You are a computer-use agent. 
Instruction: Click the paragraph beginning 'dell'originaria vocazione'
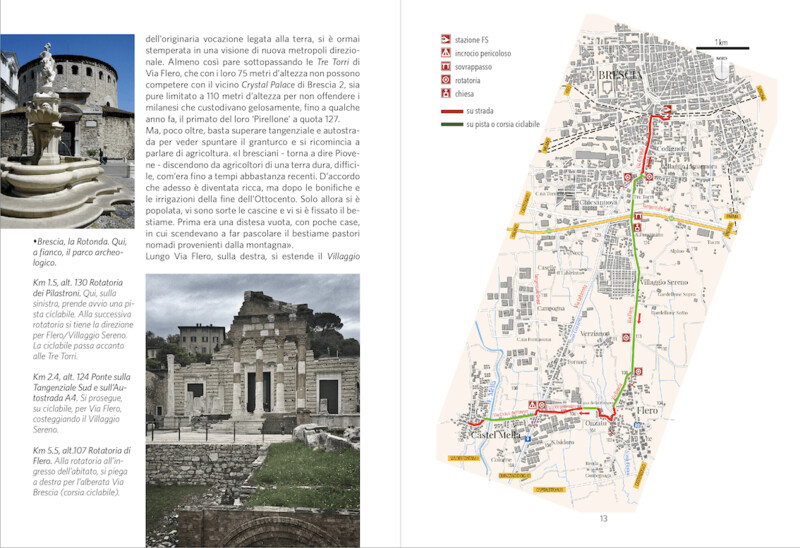tap(253, 79)
